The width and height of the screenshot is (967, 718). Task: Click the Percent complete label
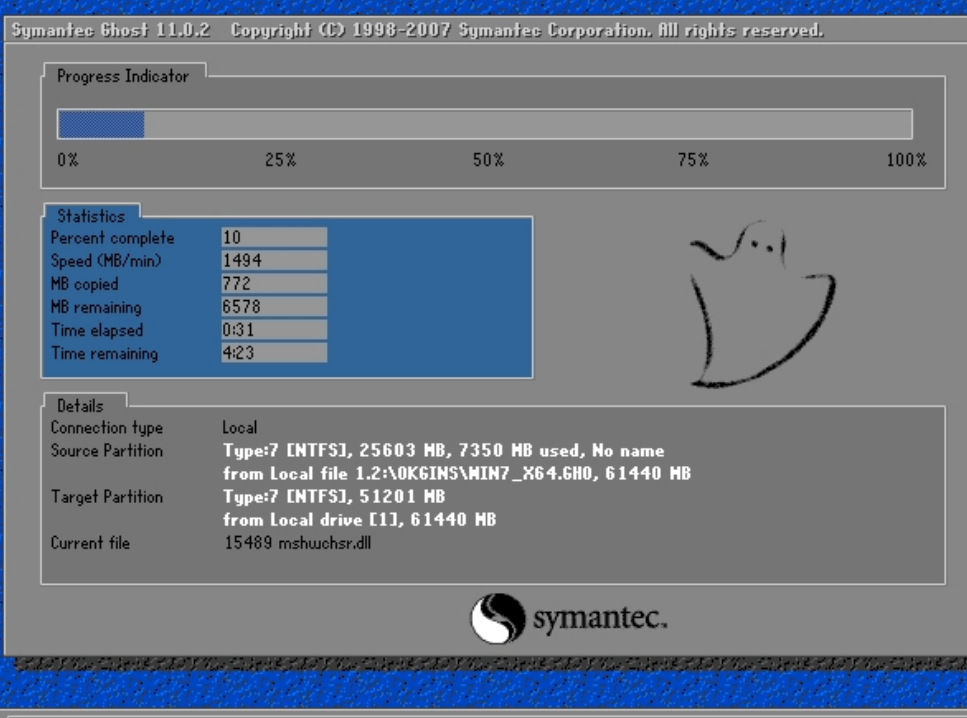coord(112,238)
